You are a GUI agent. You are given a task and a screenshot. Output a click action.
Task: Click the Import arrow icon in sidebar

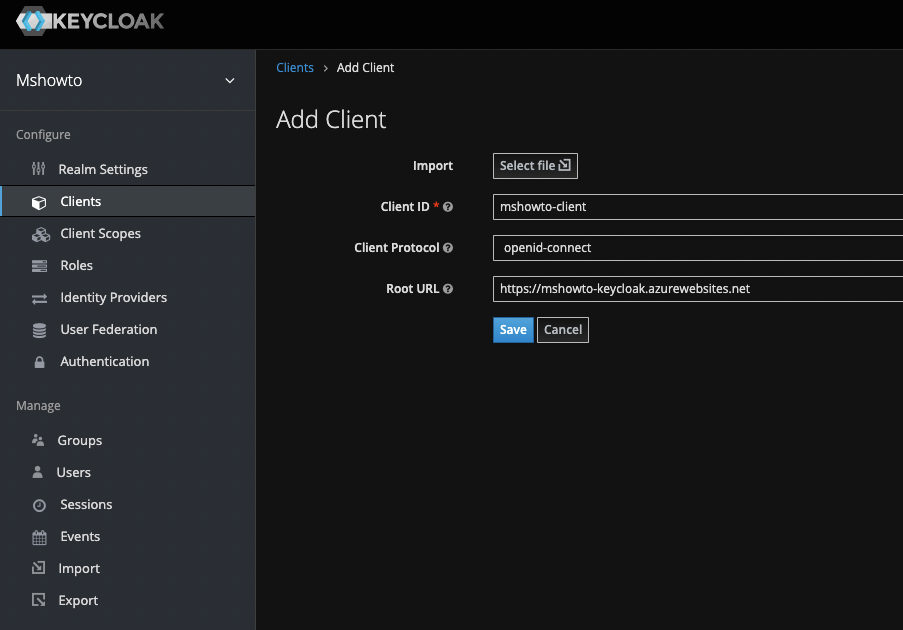pyautogui.click(x=38, y=568)
